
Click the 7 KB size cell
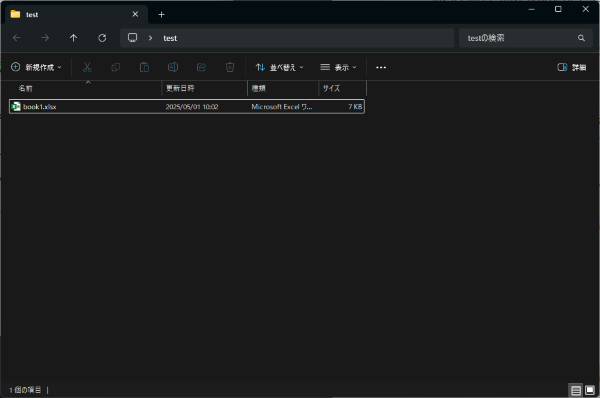click(355, 107)
